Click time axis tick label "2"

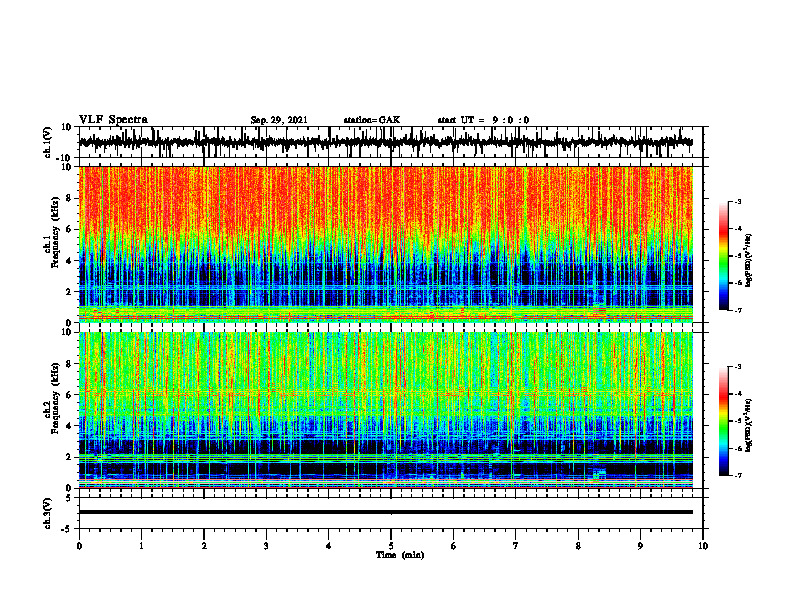point(204,546)
